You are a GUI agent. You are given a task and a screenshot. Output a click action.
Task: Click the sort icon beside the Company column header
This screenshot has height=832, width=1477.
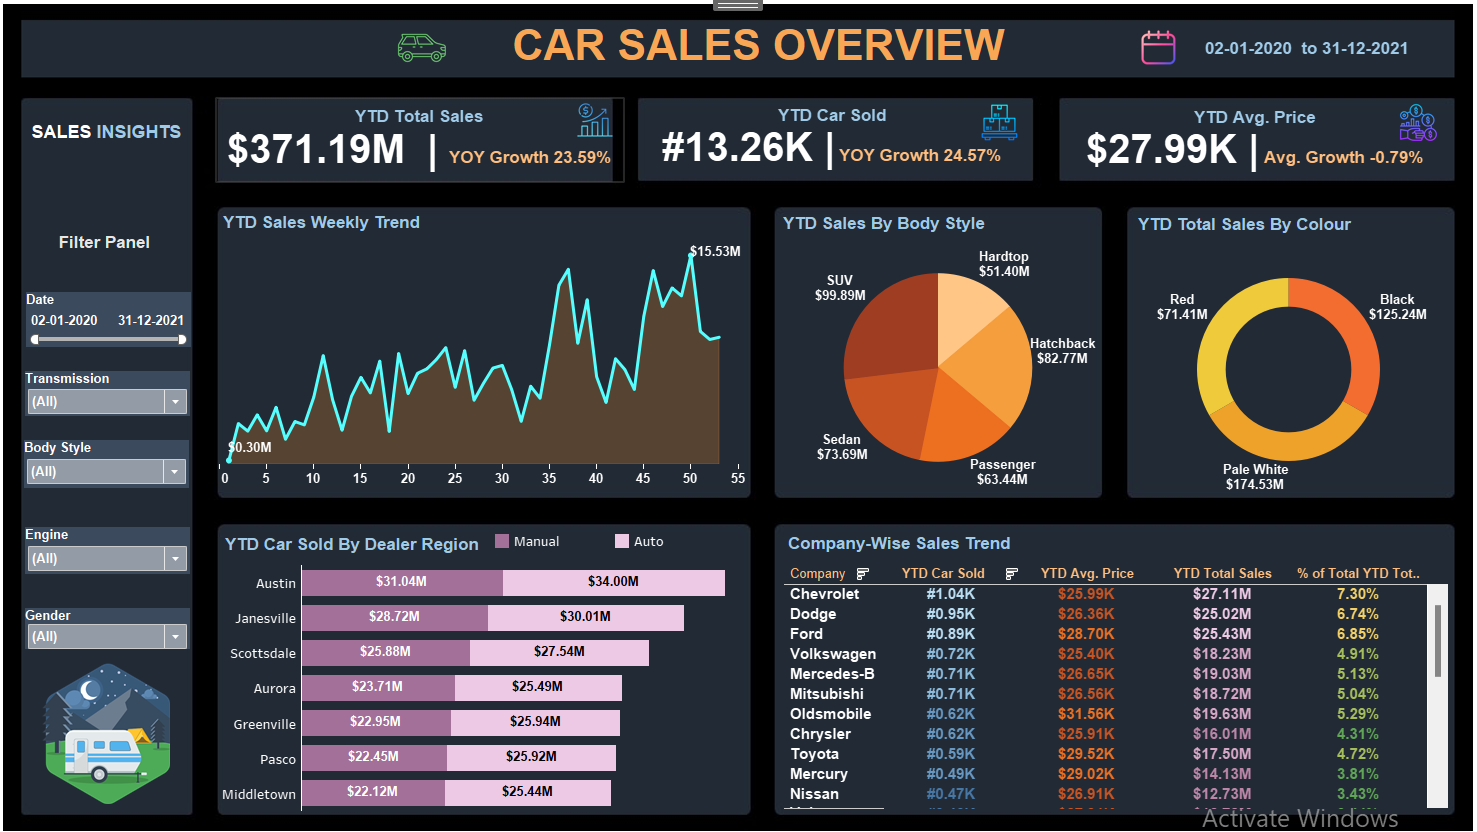862,574
